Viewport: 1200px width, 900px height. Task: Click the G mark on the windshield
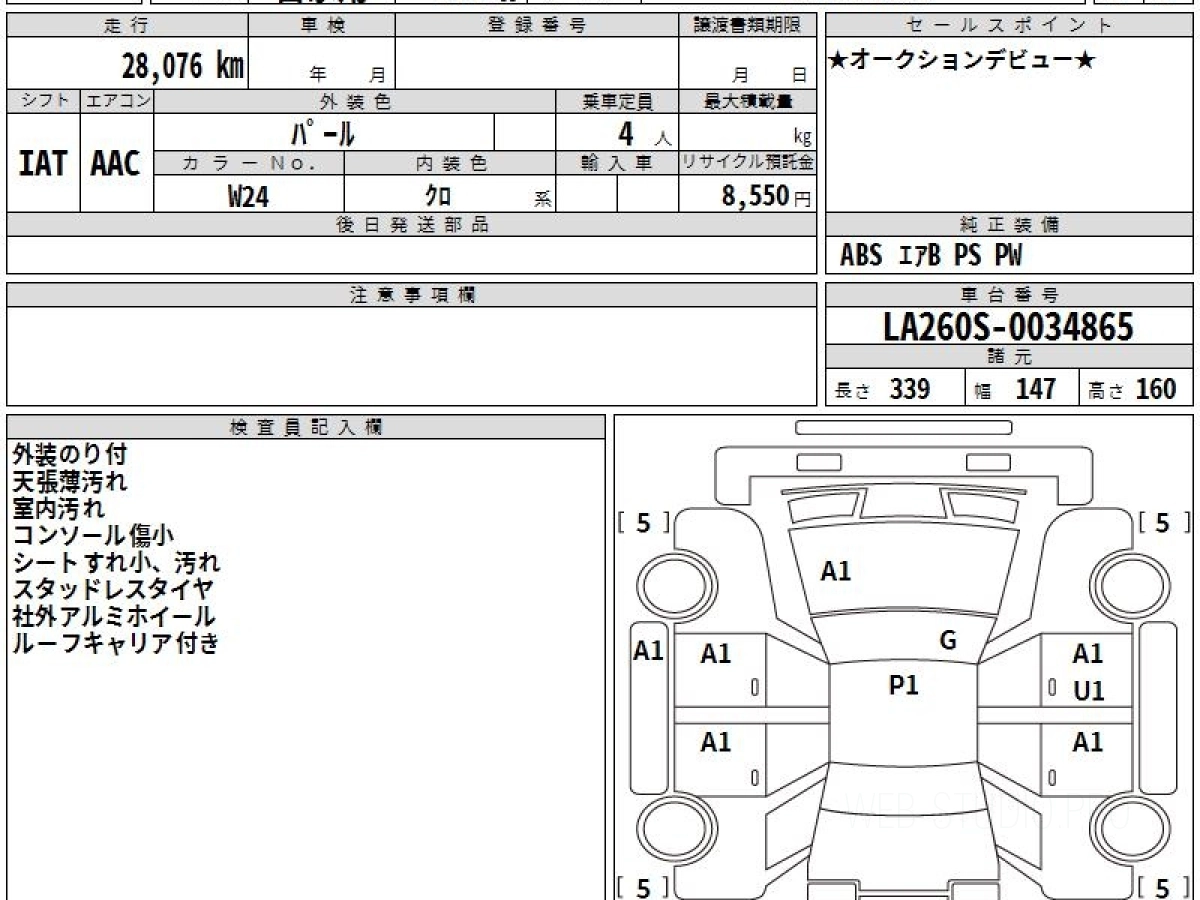coord(948,641)
